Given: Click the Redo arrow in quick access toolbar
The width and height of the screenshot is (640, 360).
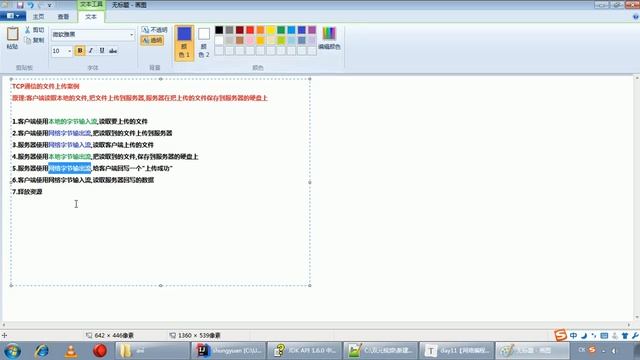Looking at the screenshot, I should [x=40, y=5].
